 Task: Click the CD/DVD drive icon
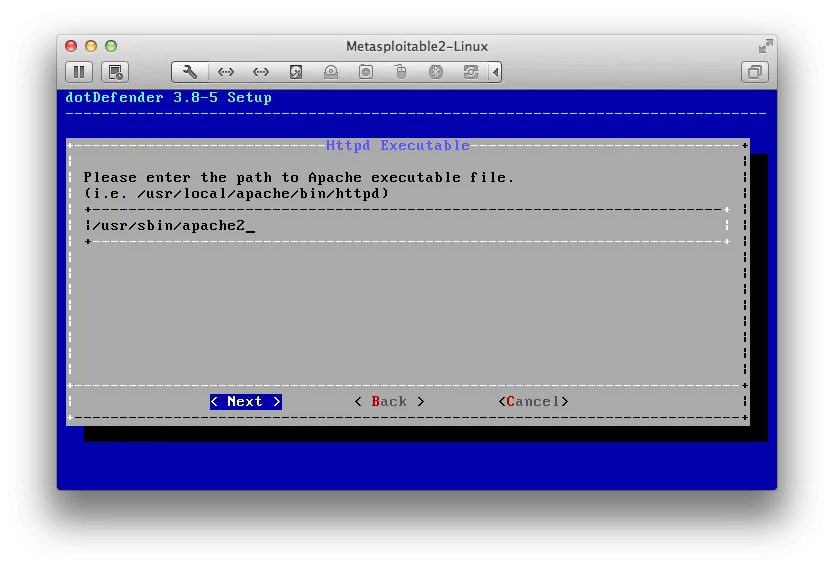click(331, 72)
